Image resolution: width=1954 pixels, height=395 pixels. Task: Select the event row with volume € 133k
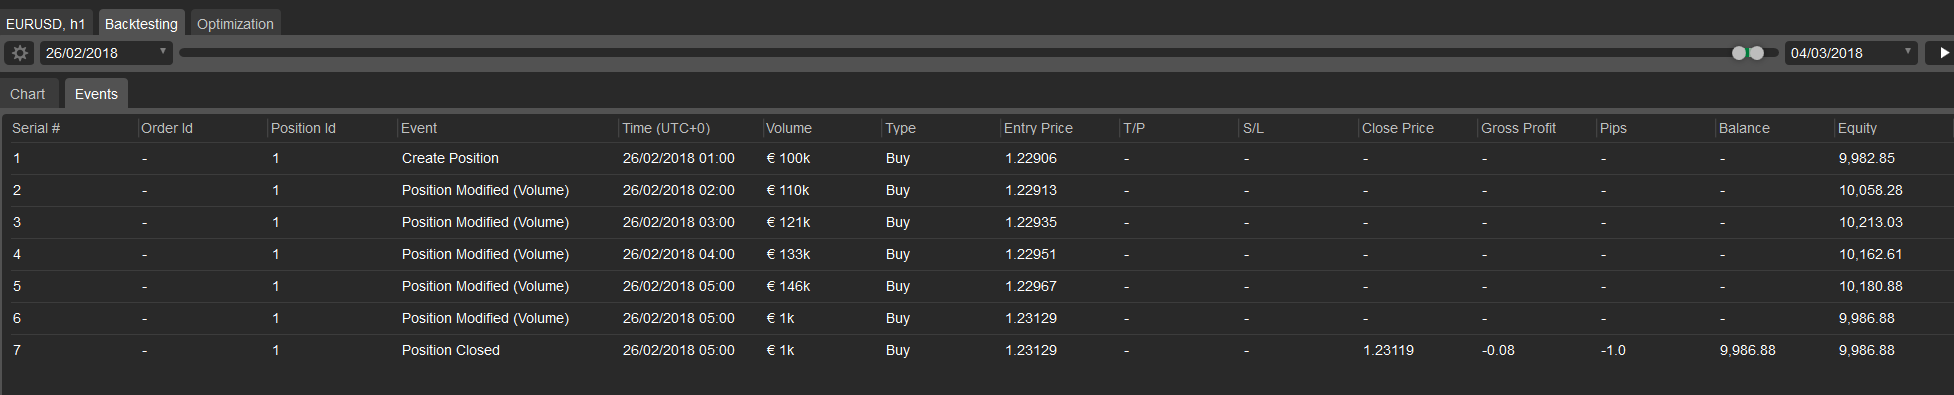coord(977,254)
